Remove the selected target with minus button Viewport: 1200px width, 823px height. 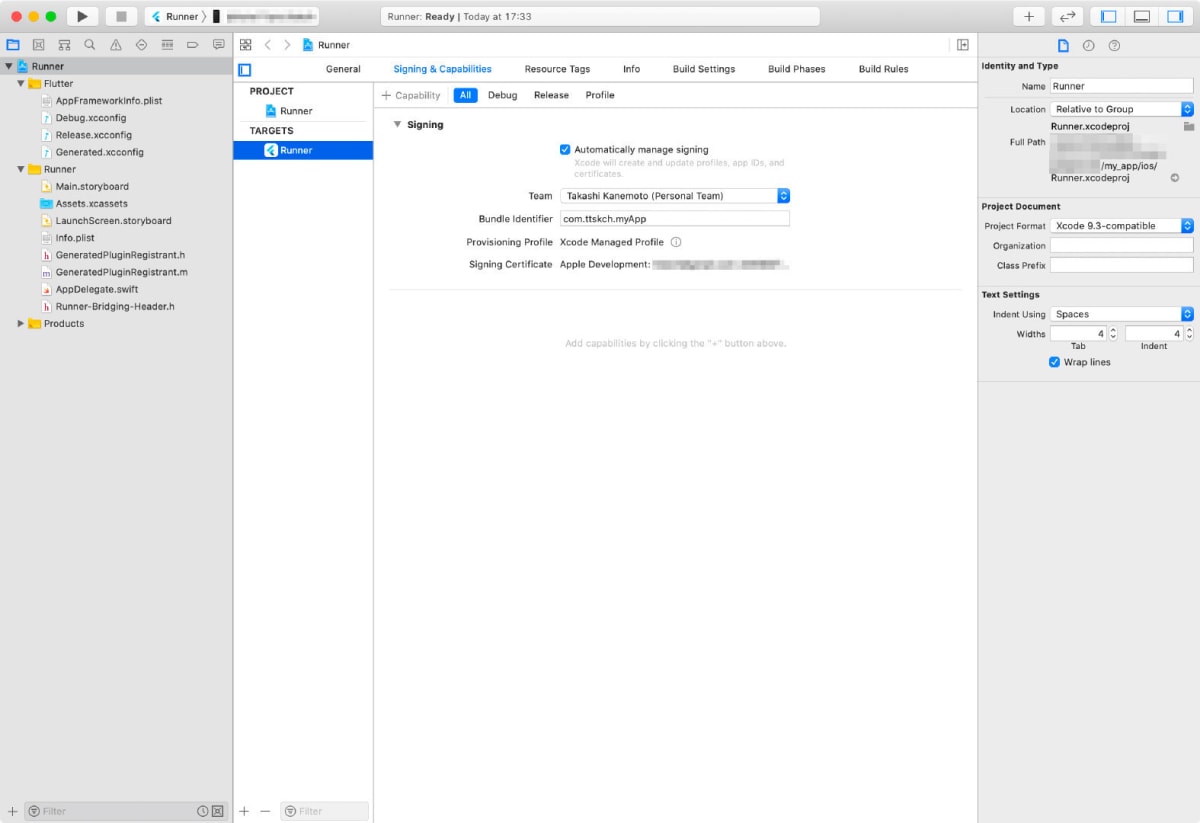pyautogui.click(x=265, y=811)
